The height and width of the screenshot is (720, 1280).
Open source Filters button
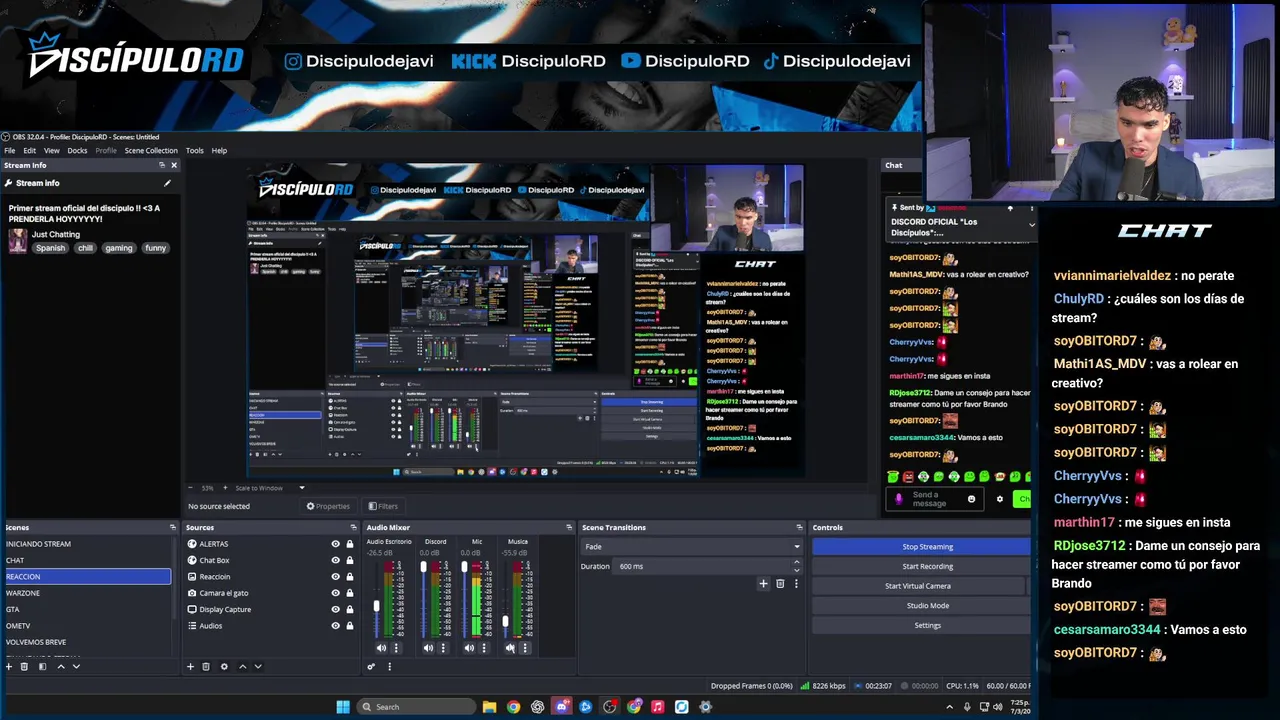(383, 506)
